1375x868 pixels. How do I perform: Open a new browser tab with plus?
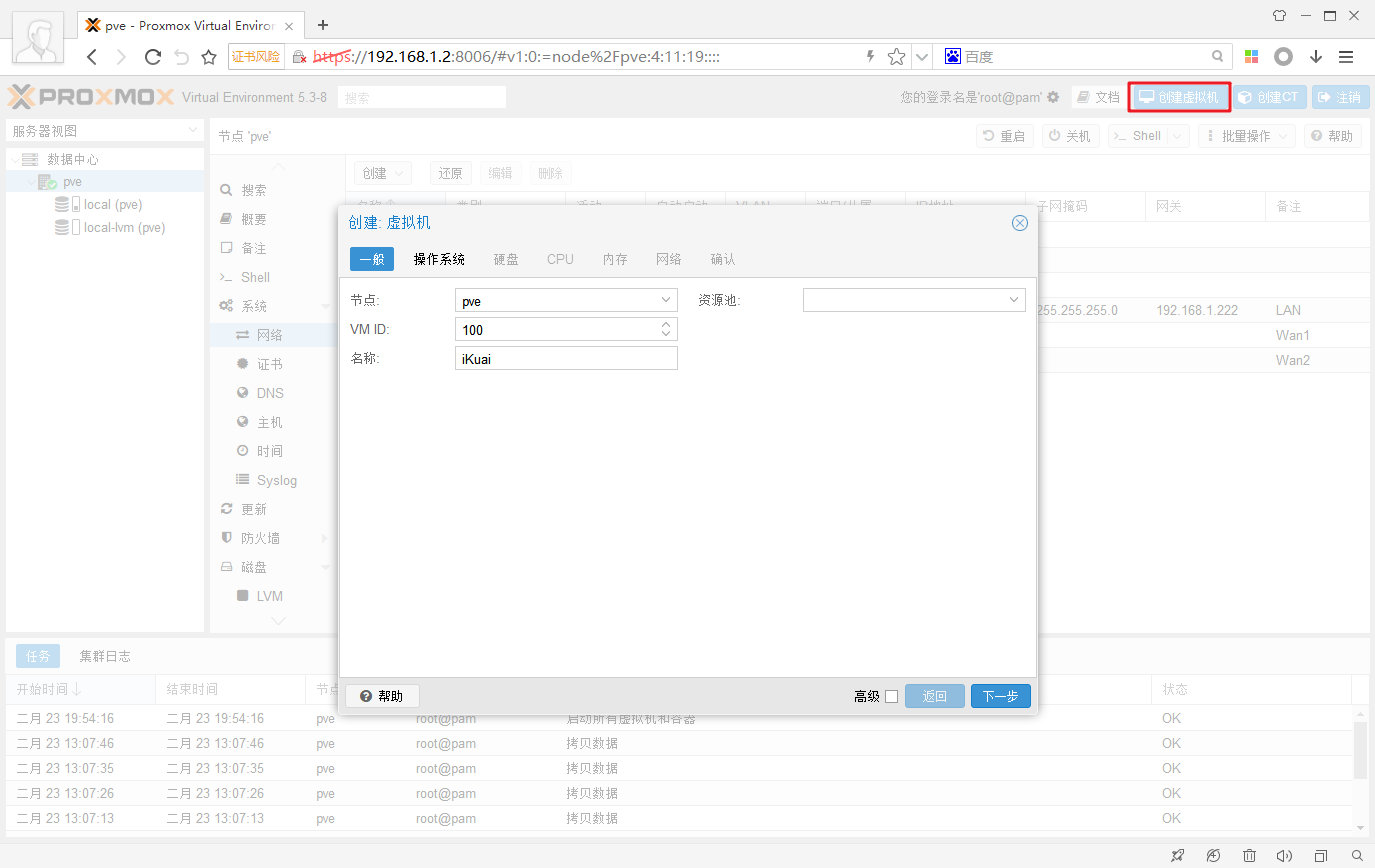[323, 24]
